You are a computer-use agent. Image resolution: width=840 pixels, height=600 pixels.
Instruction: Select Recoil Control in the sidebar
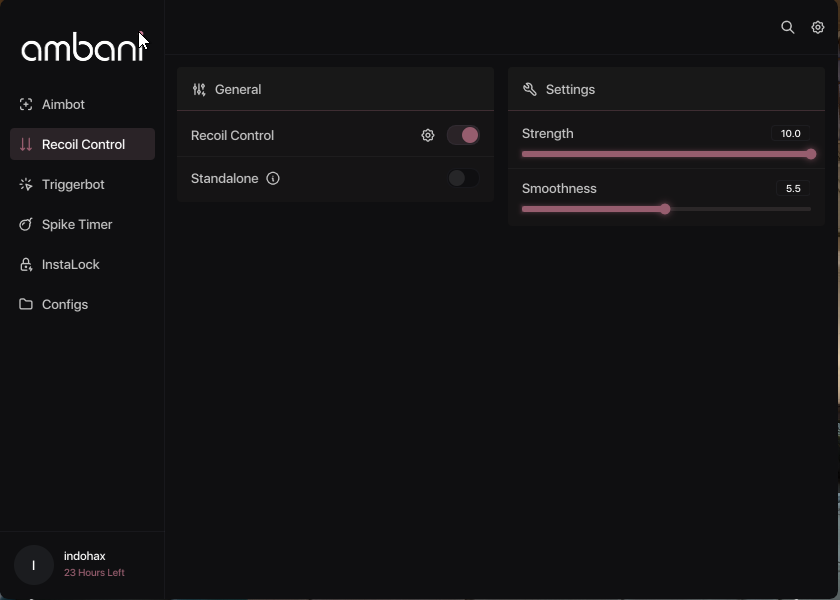[x=82, y=144]
